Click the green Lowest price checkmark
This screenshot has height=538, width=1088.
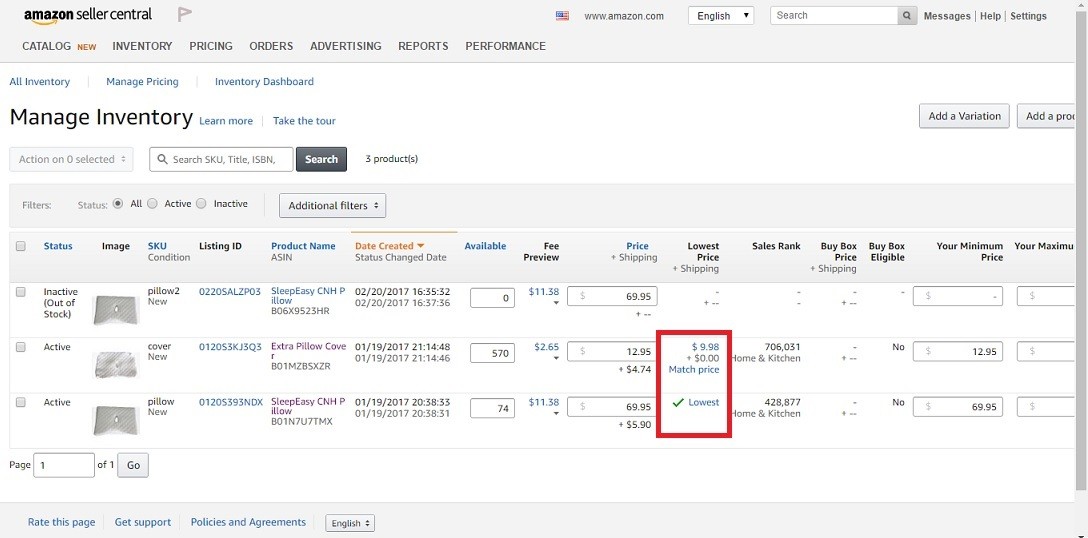point(678,403)
